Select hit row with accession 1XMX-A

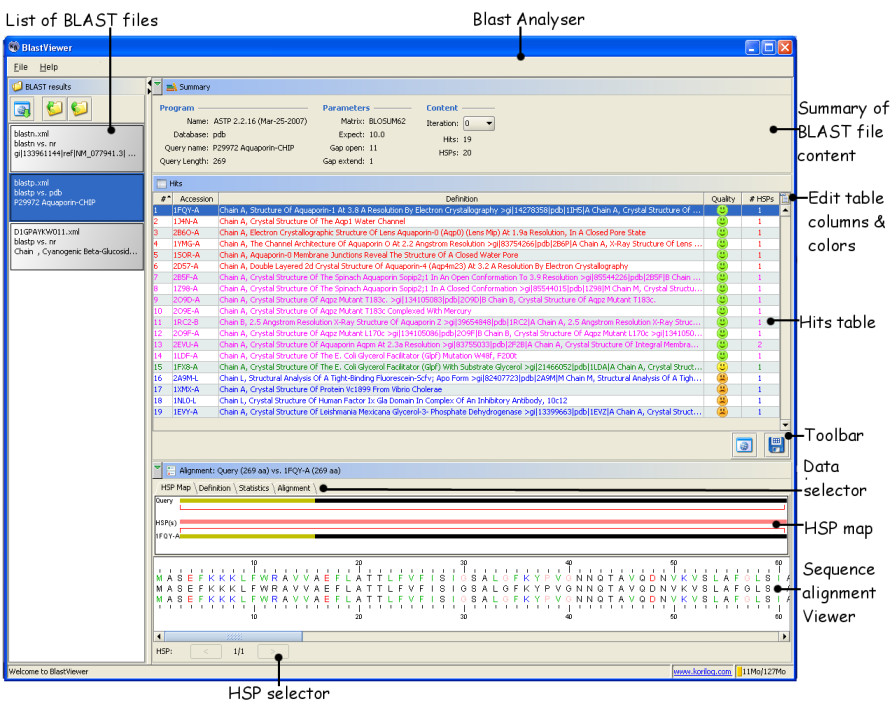466,389
